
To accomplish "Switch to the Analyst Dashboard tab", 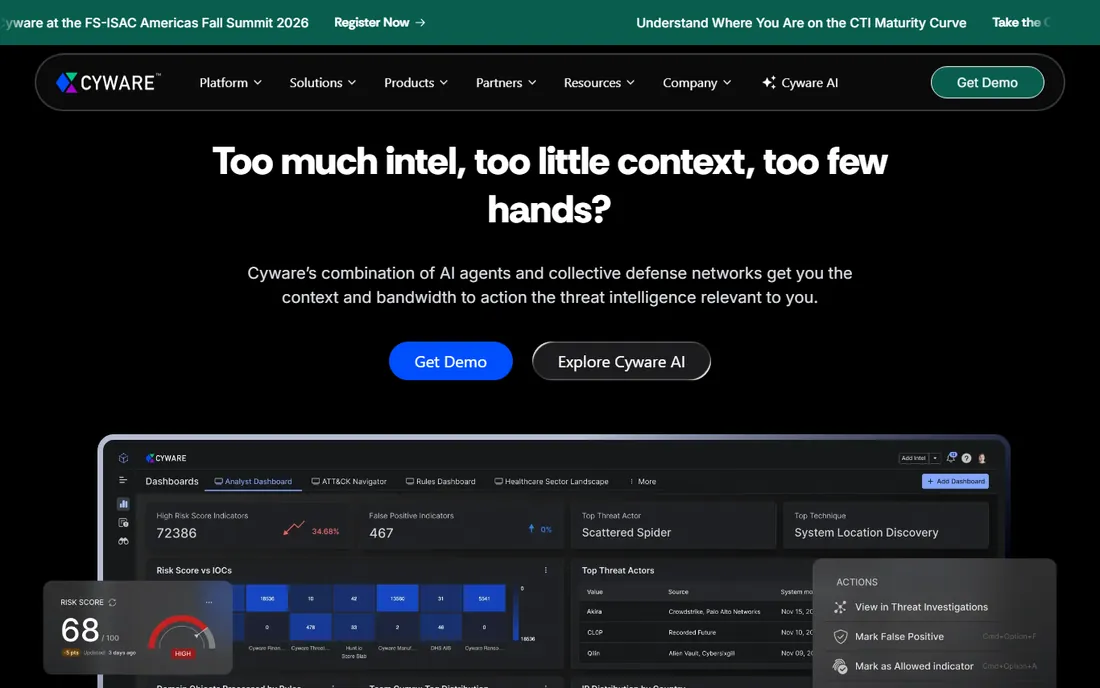I will [x=253, y=482].
